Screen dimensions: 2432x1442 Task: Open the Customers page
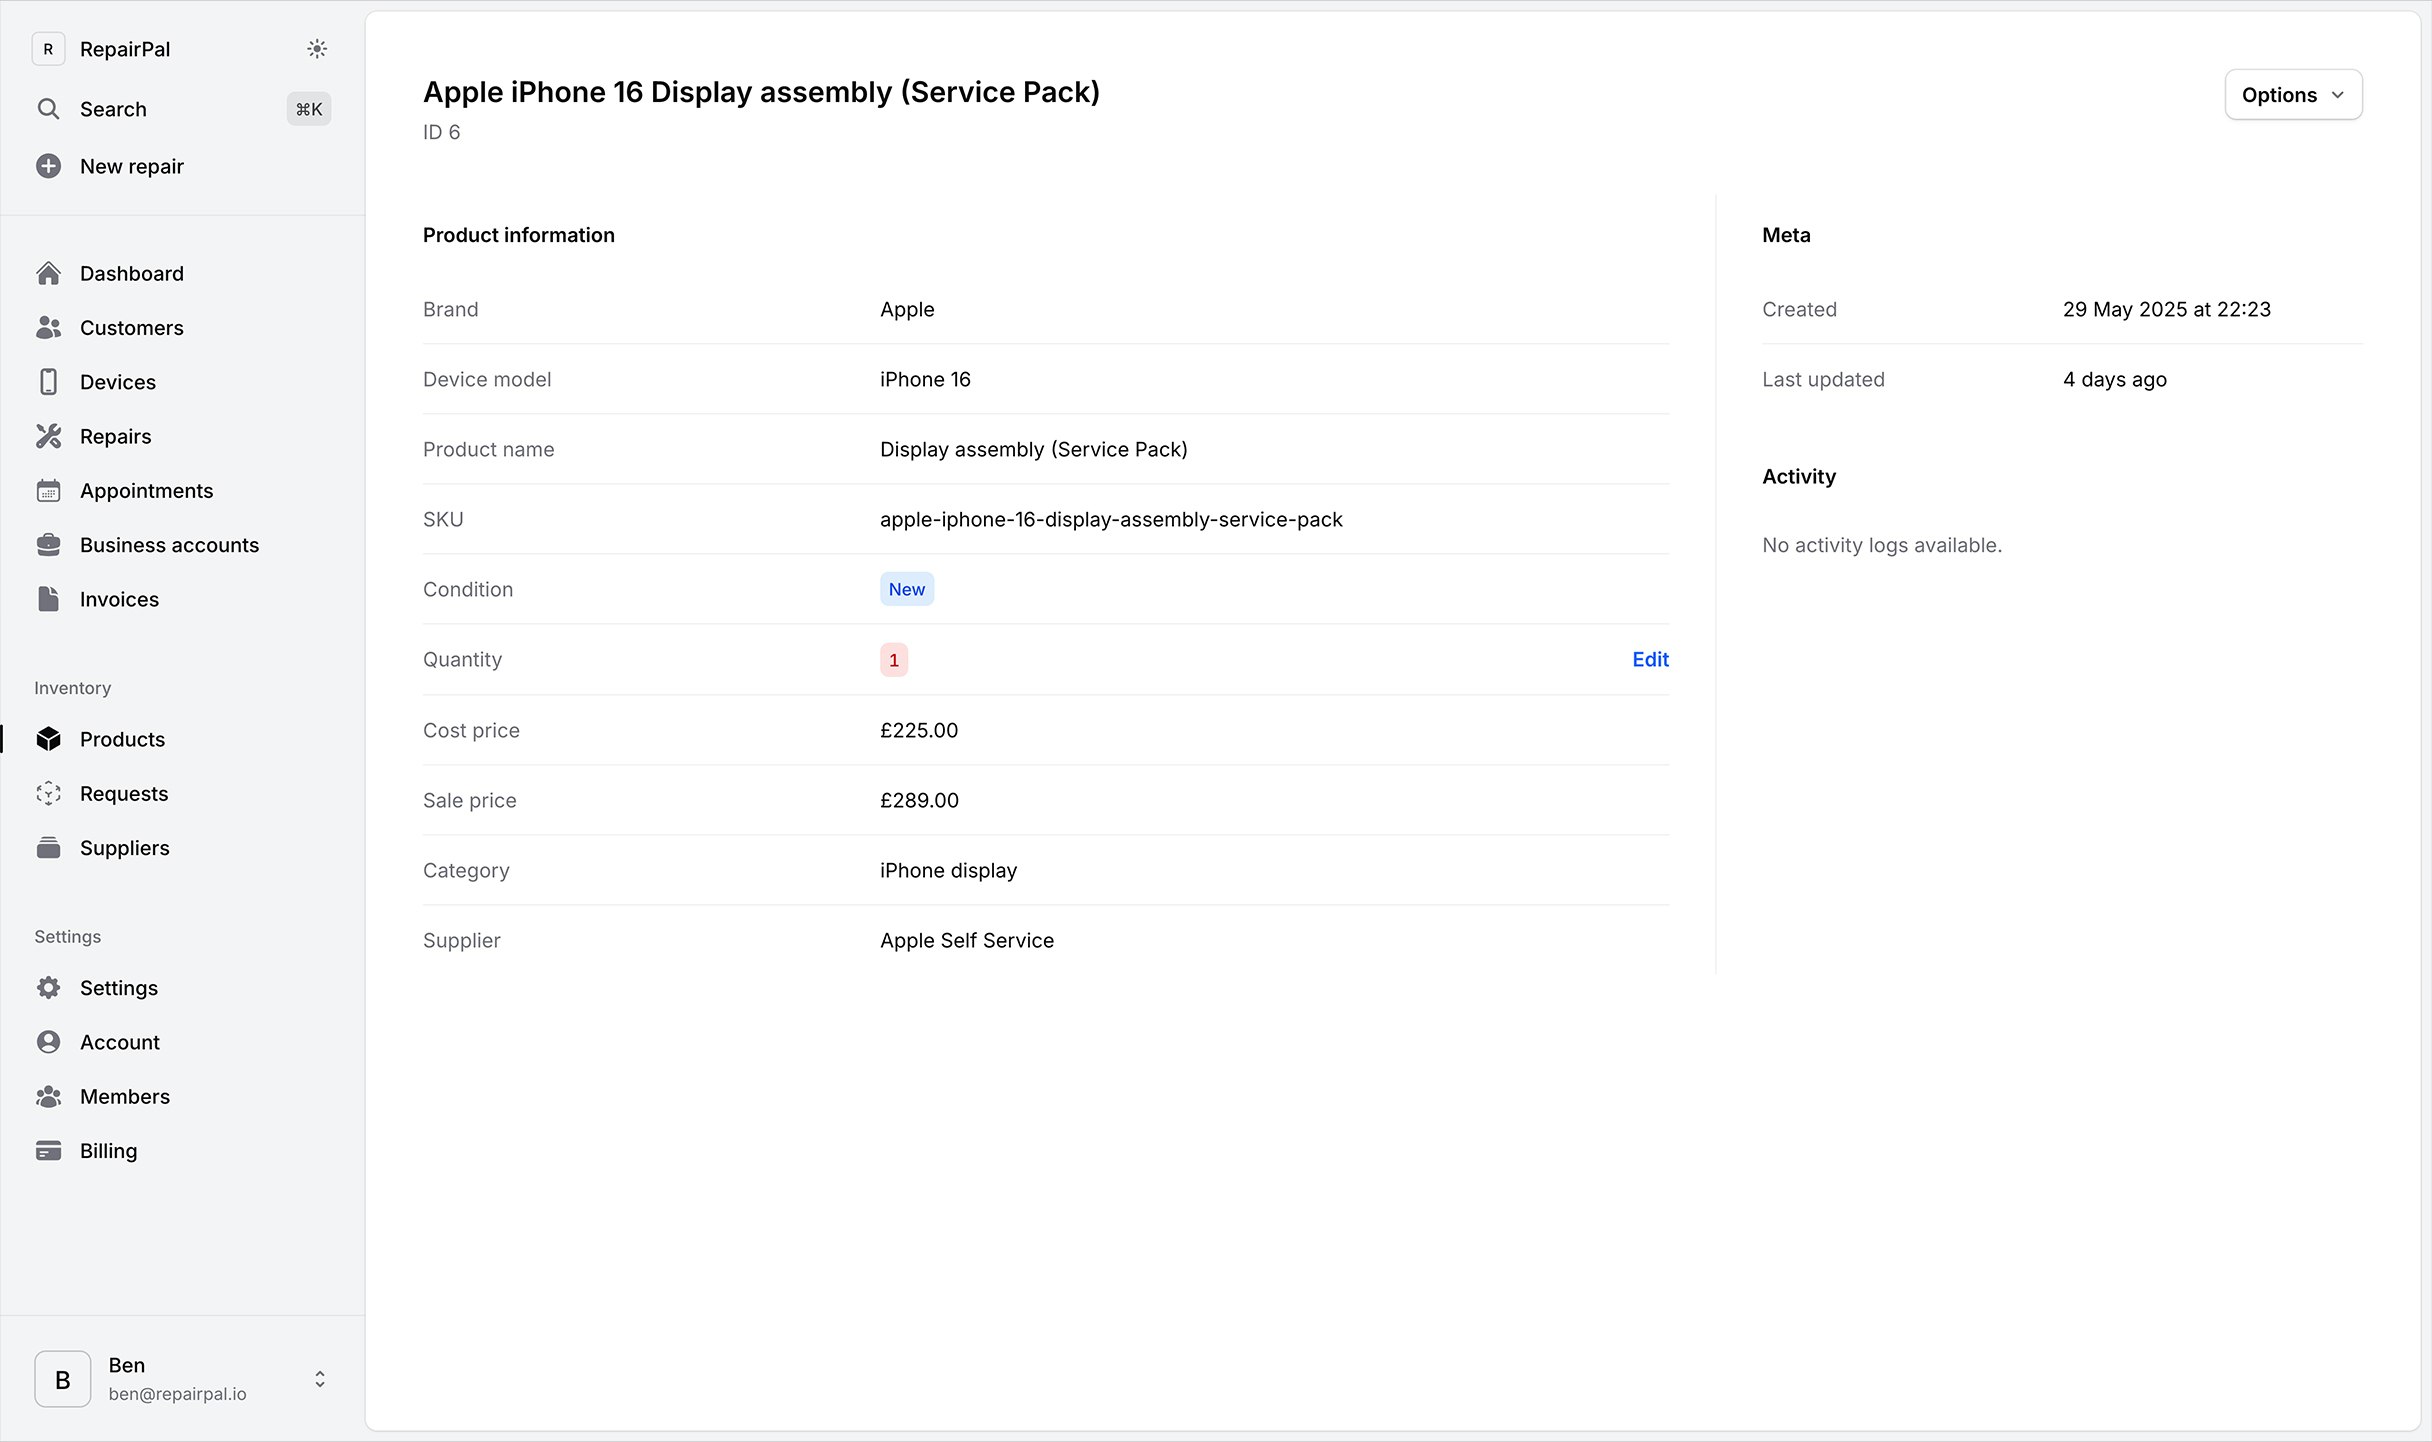(132, 327)
